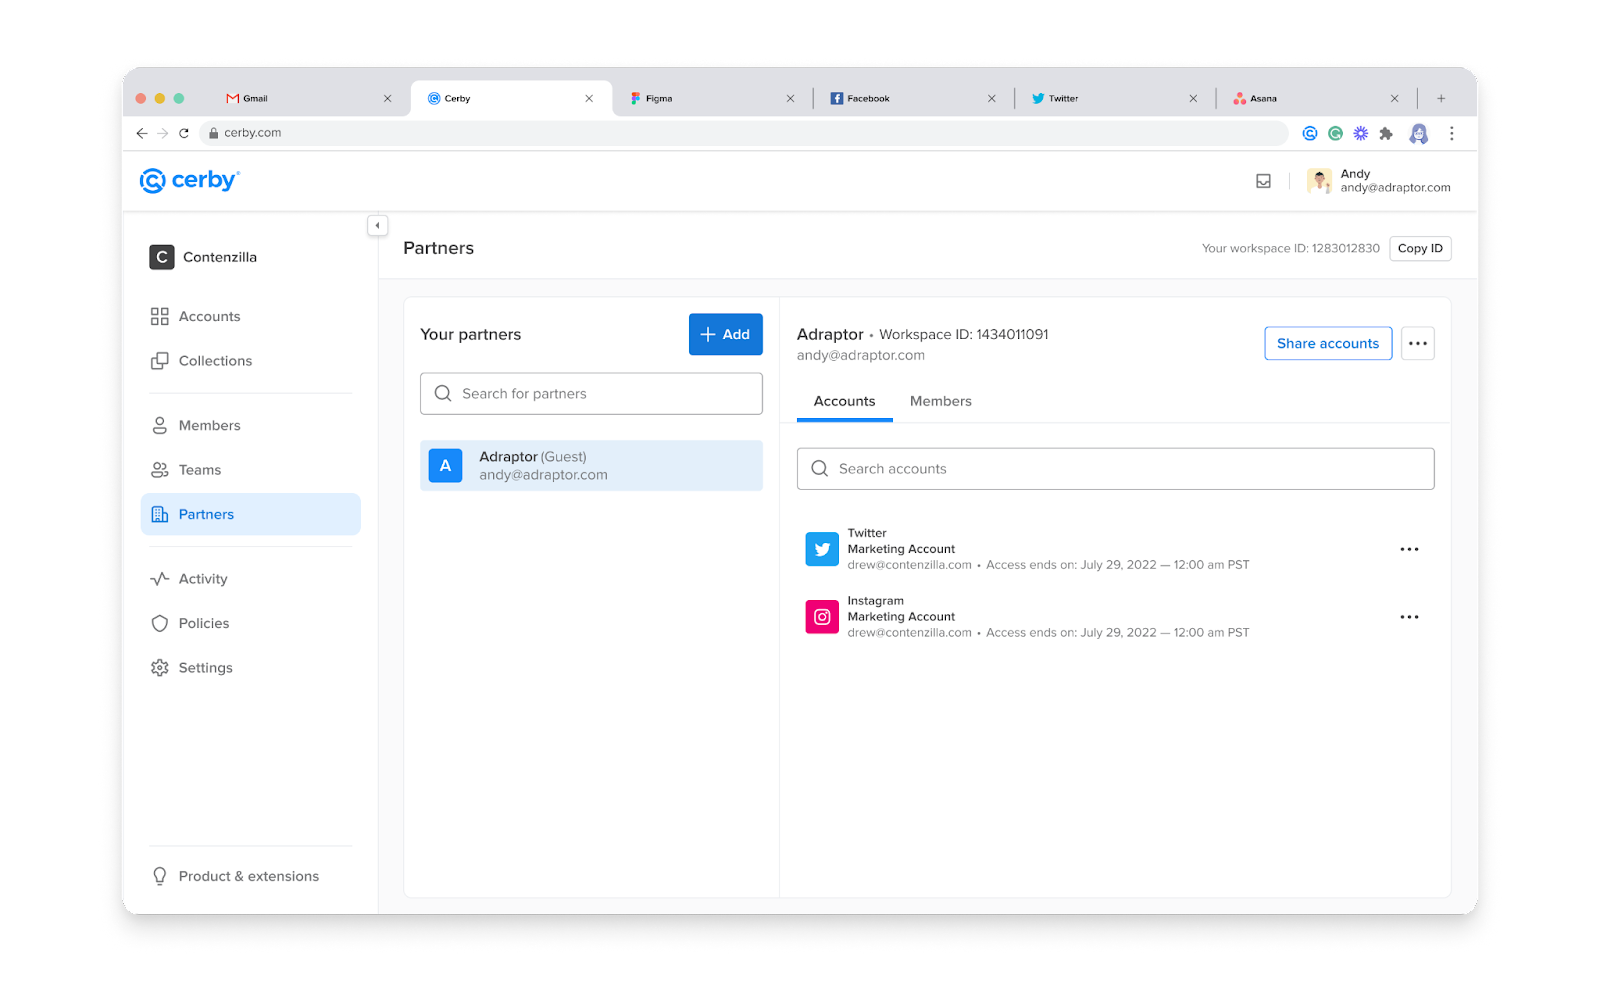
Task: Open Members in the sidebar
Action: click(x=196, y=426)
